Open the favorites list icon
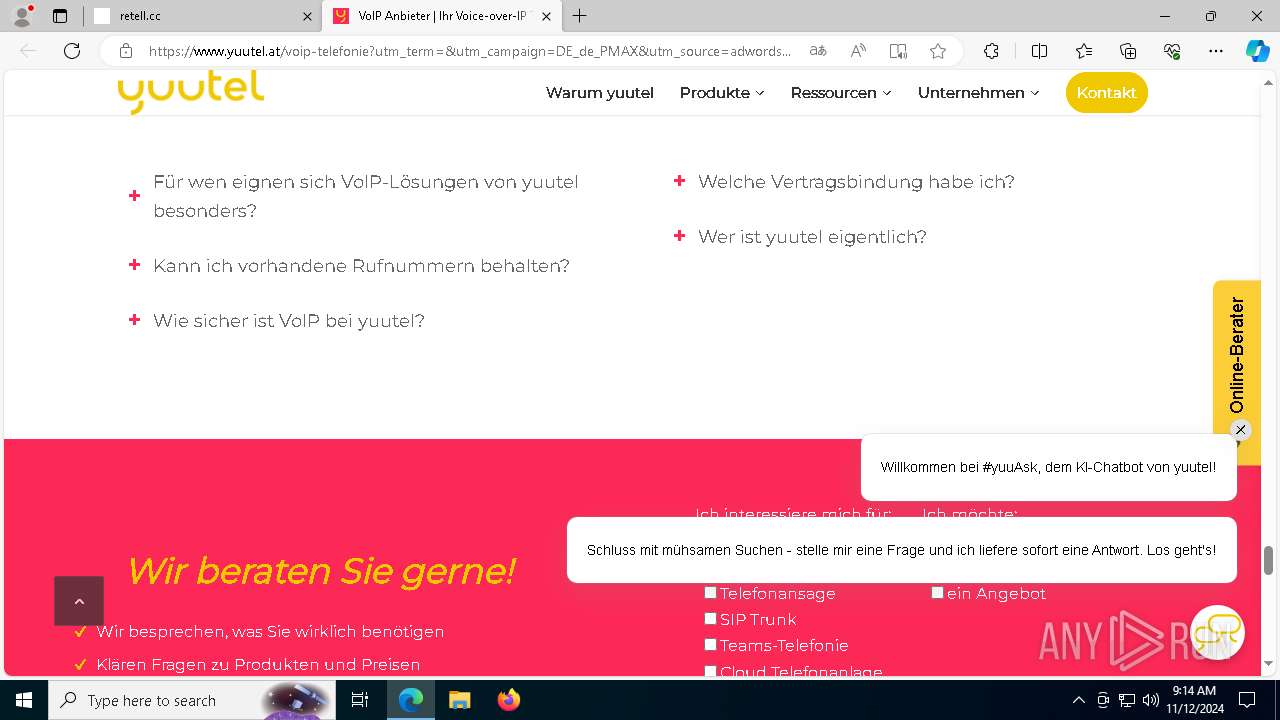The width and height of the screenshot is (1280, 720). click(1084, 51)
